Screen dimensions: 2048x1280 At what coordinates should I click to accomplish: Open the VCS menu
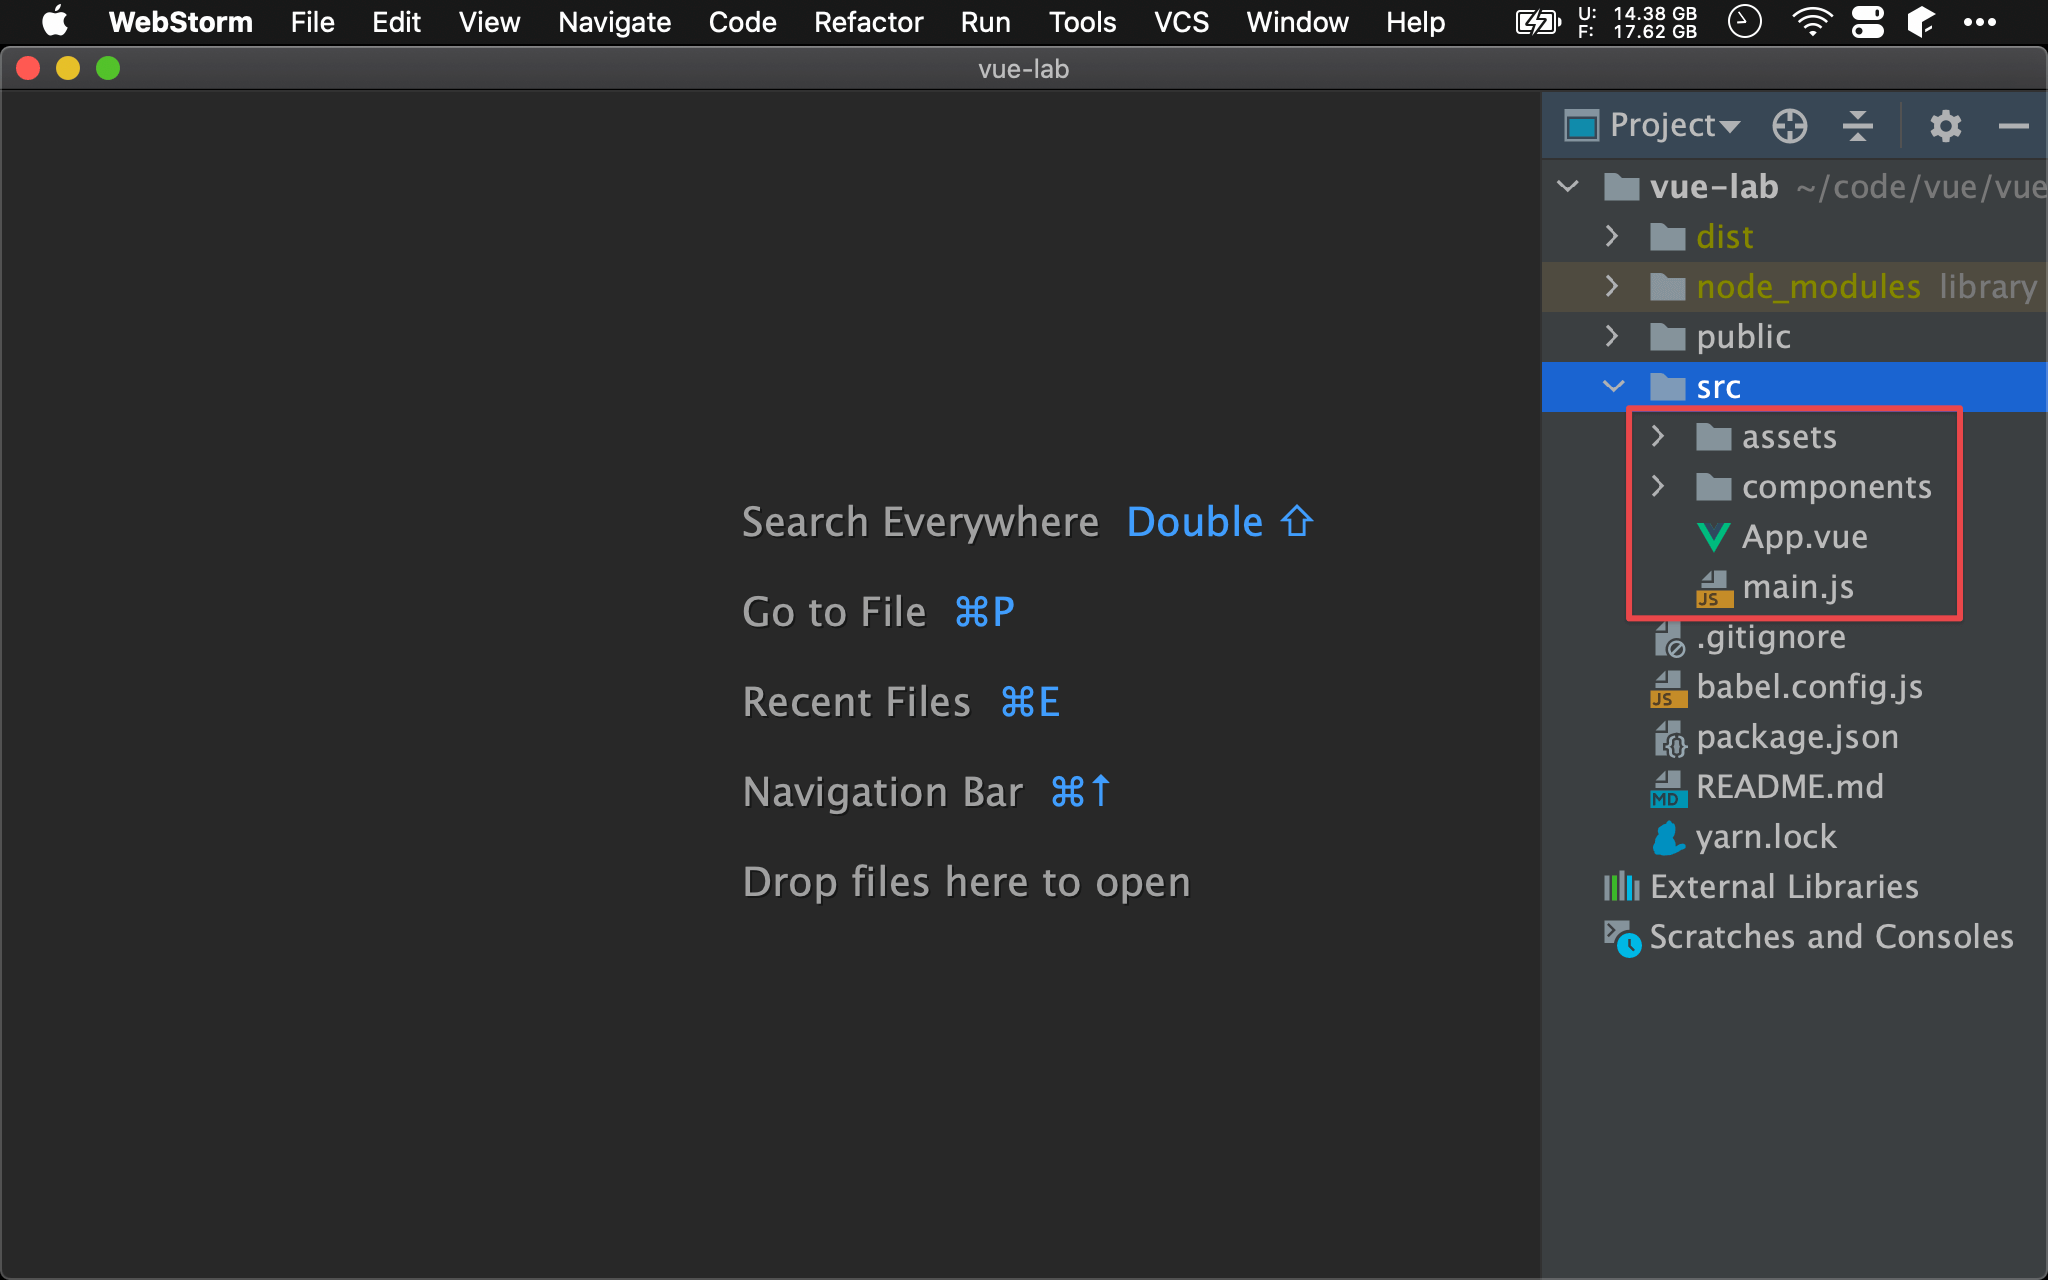[1181, 22]
